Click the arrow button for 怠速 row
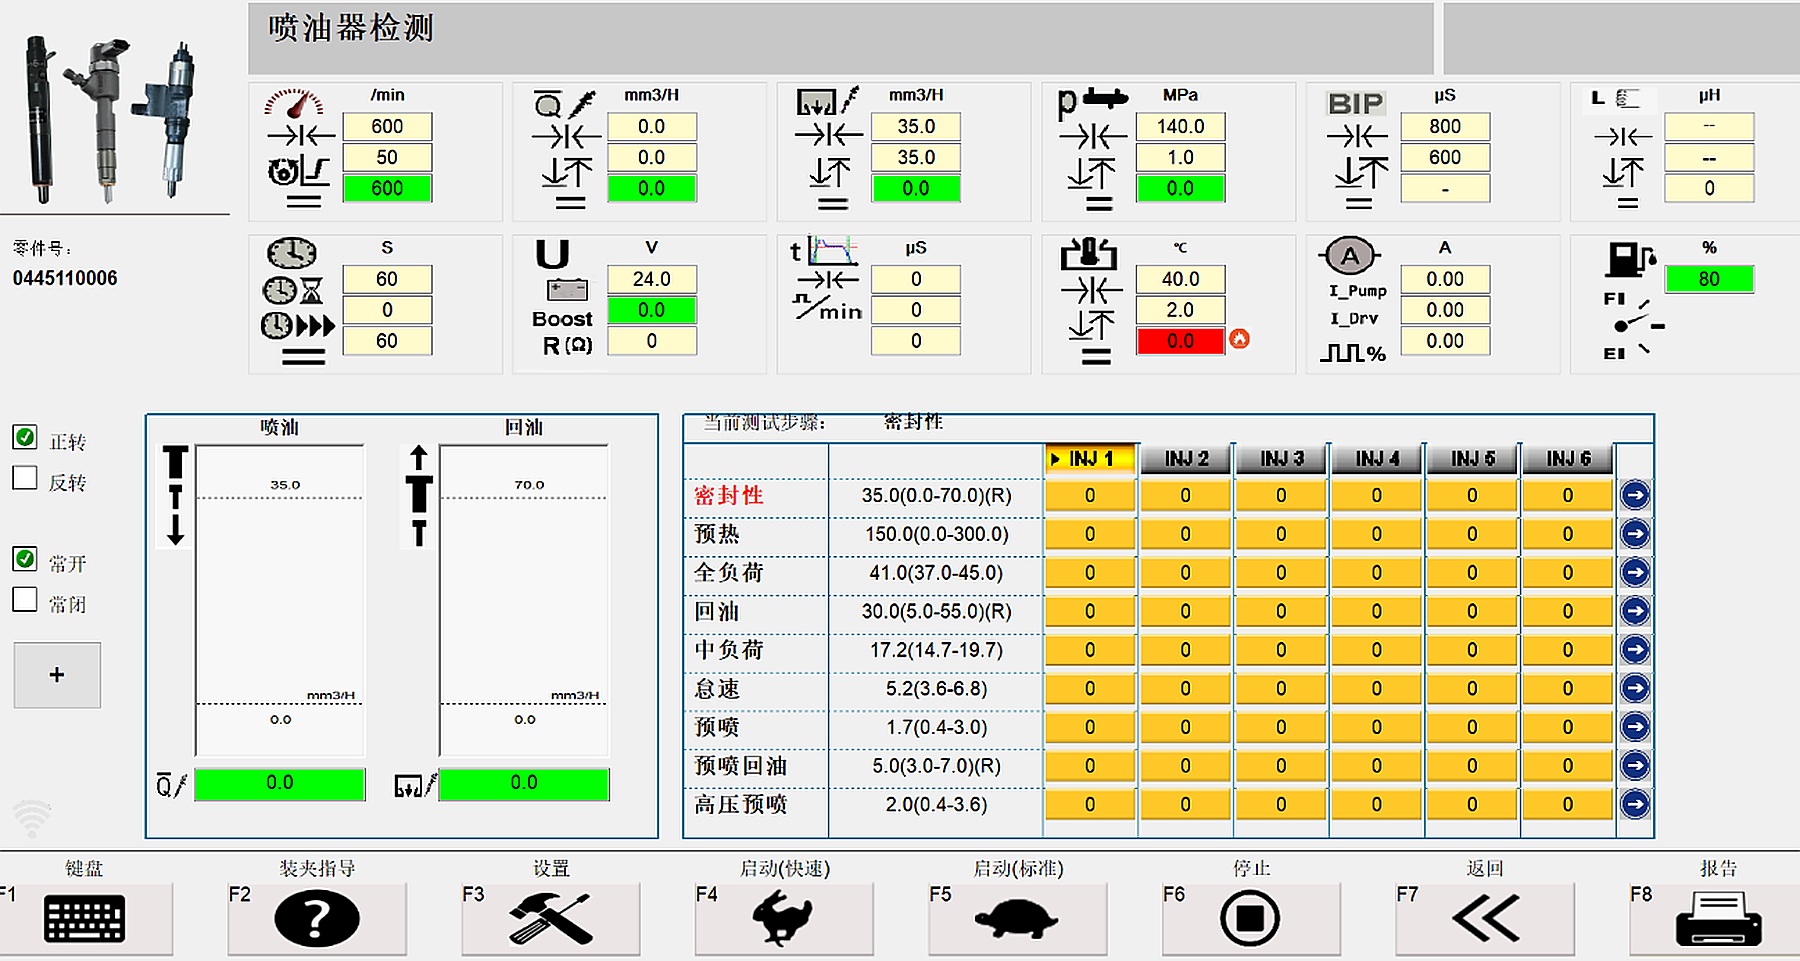This screenshot has width=1800, height=961. point(1635,688)
